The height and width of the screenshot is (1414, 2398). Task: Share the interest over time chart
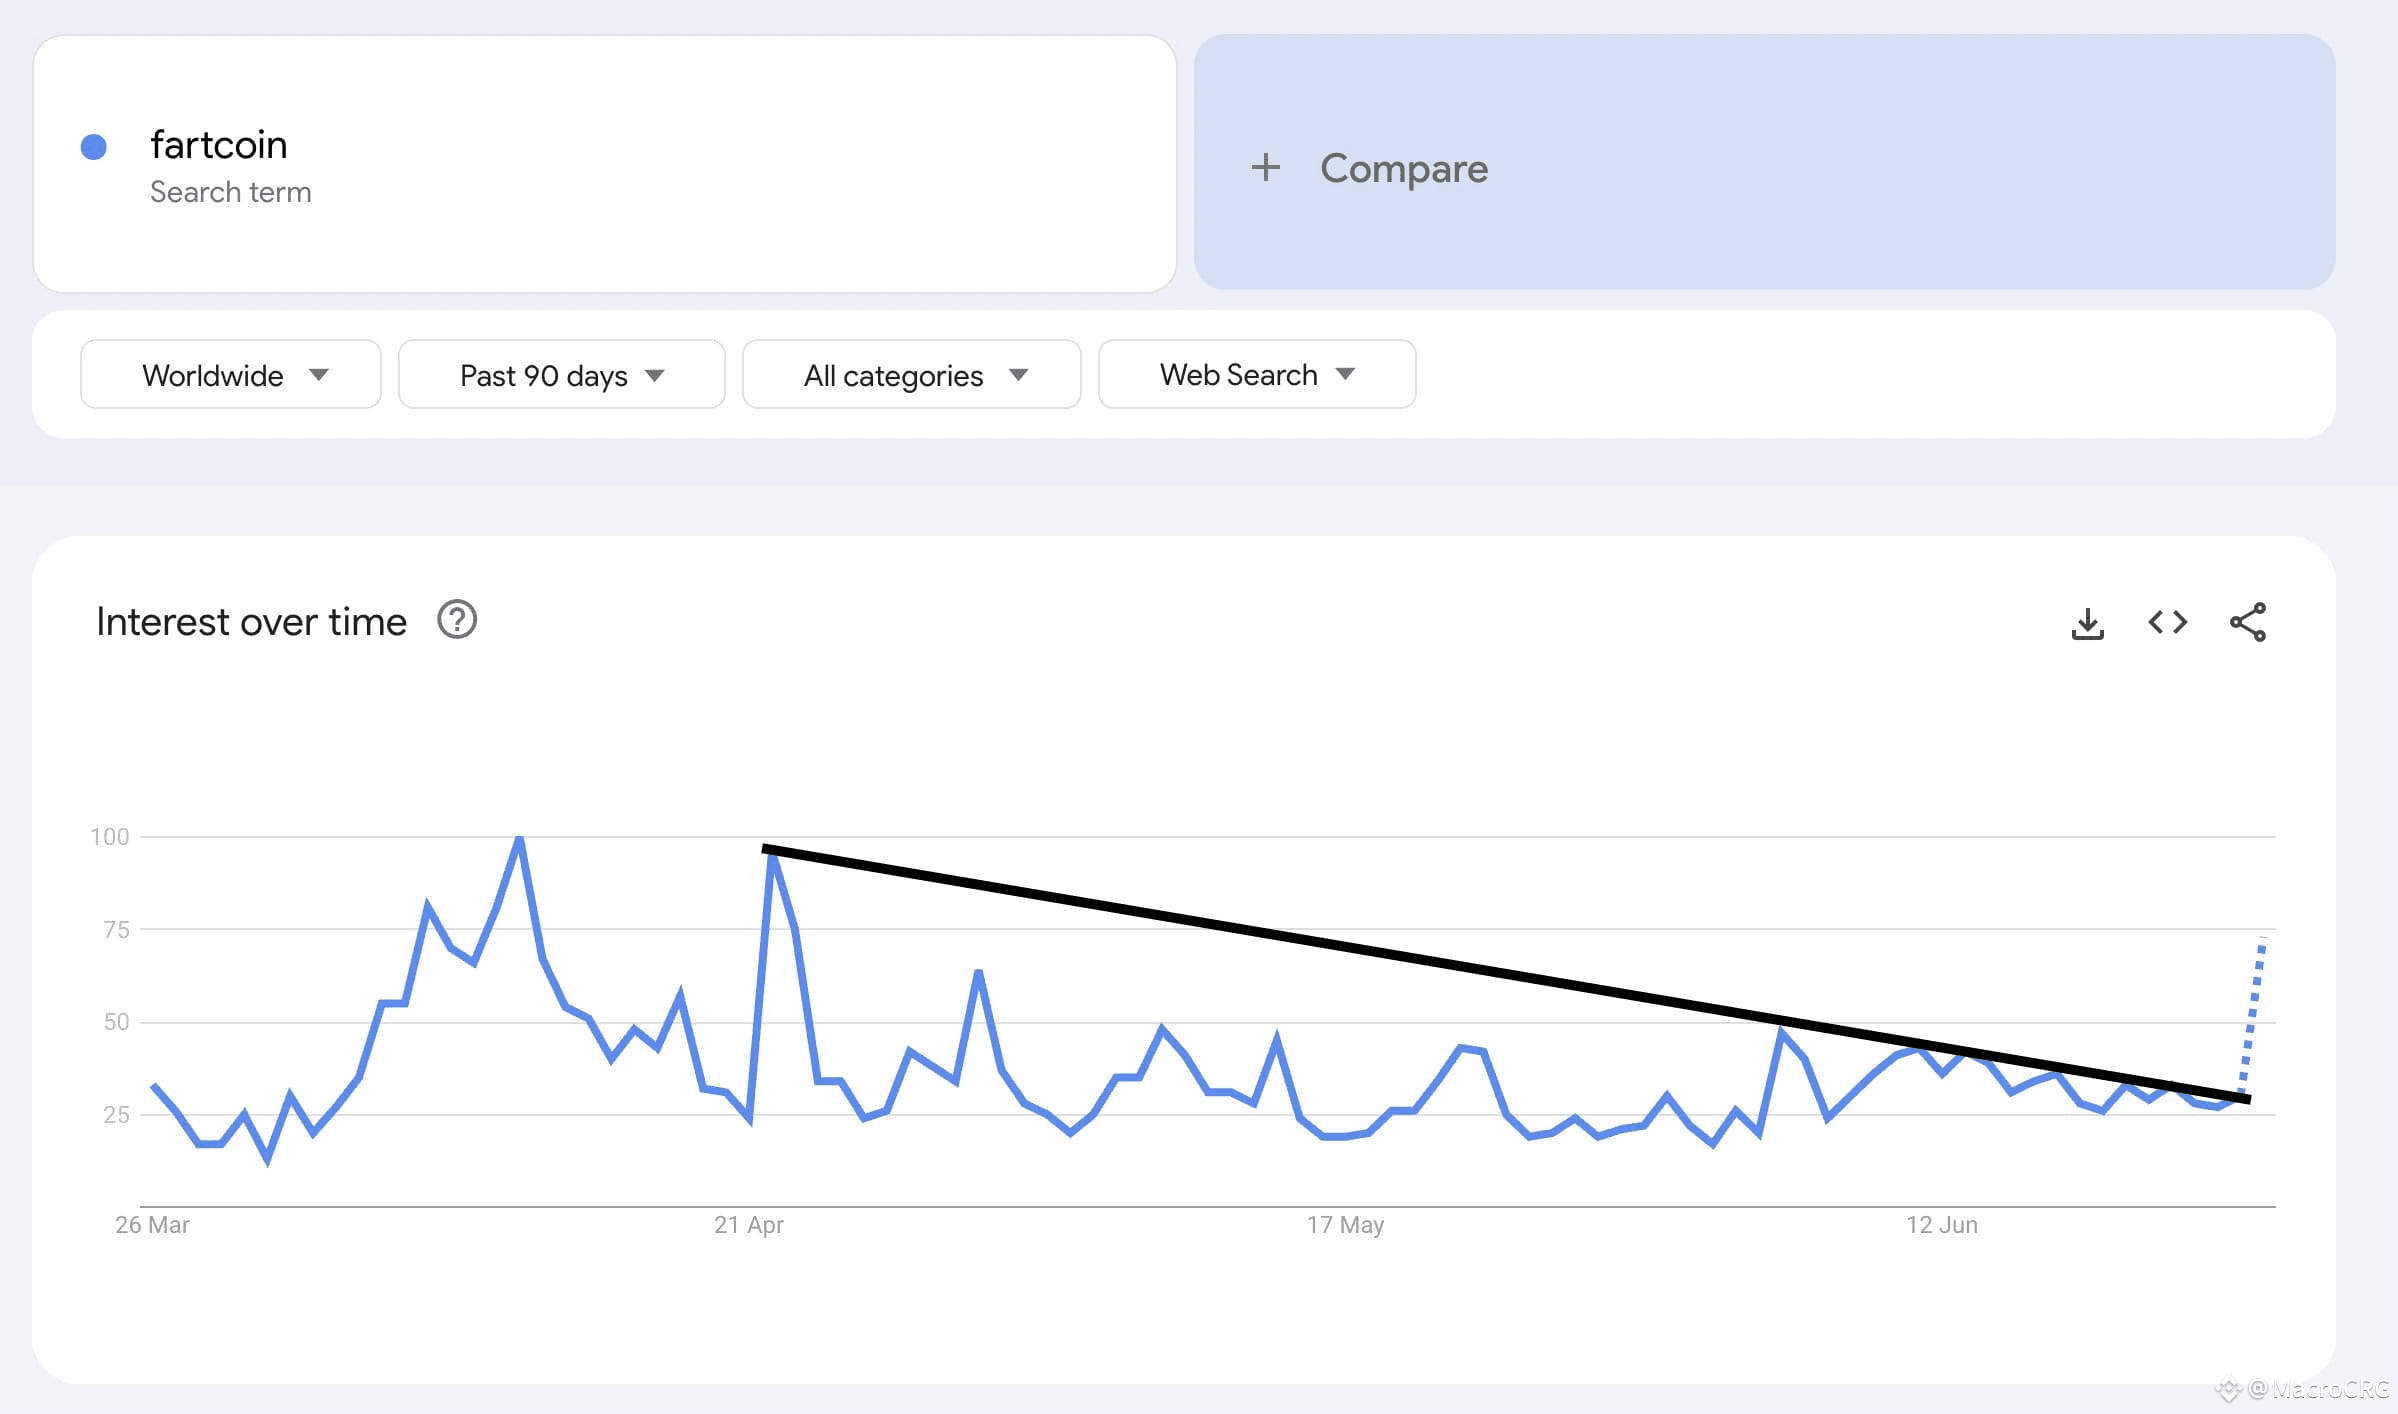(x=2248, y=622)
